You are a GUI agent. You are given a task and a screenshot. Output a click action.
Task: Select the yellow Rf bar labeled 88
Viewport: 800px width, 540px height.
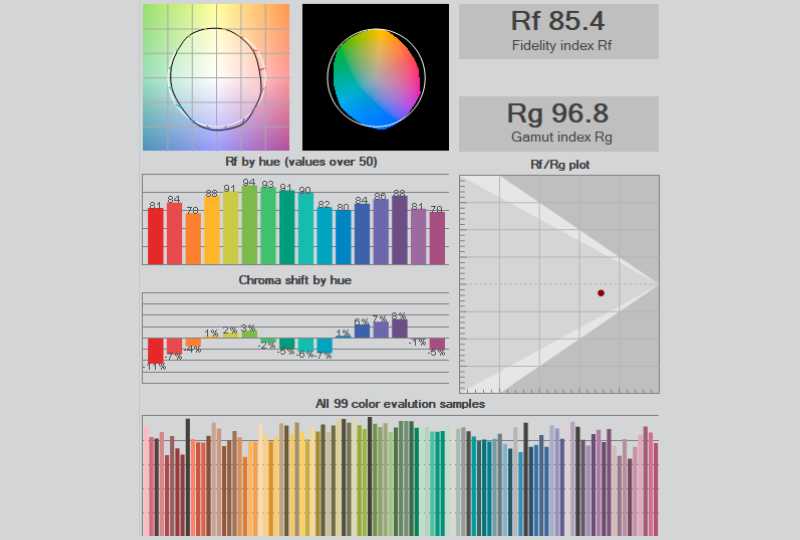(211, 229)
